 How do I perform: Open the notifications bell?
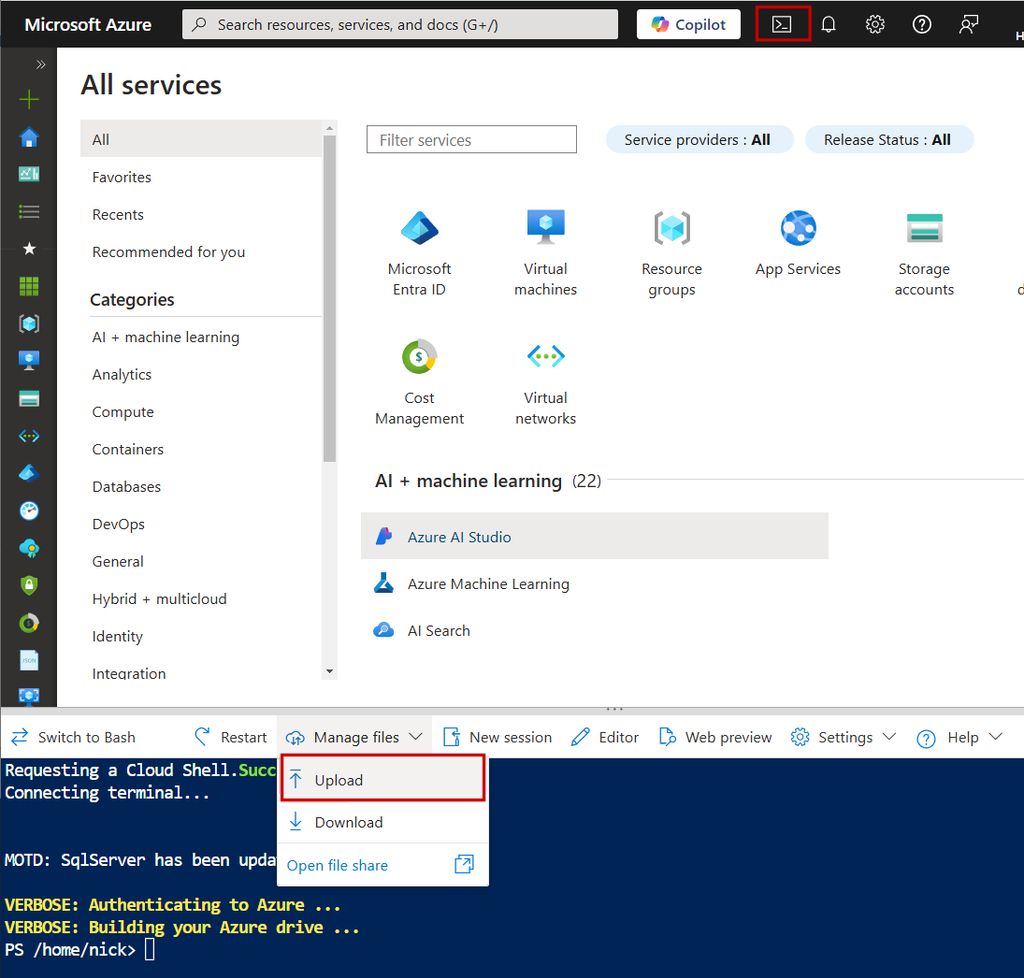coord(828,25)
